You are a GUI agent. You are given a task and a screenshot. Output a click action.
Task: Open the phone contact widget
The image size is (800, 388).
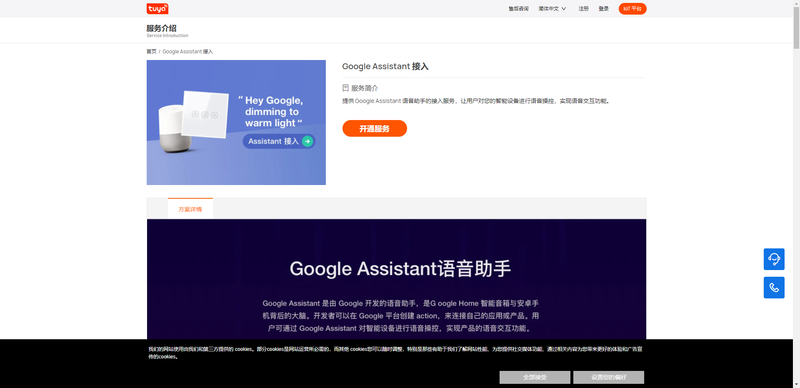[774, 287]
